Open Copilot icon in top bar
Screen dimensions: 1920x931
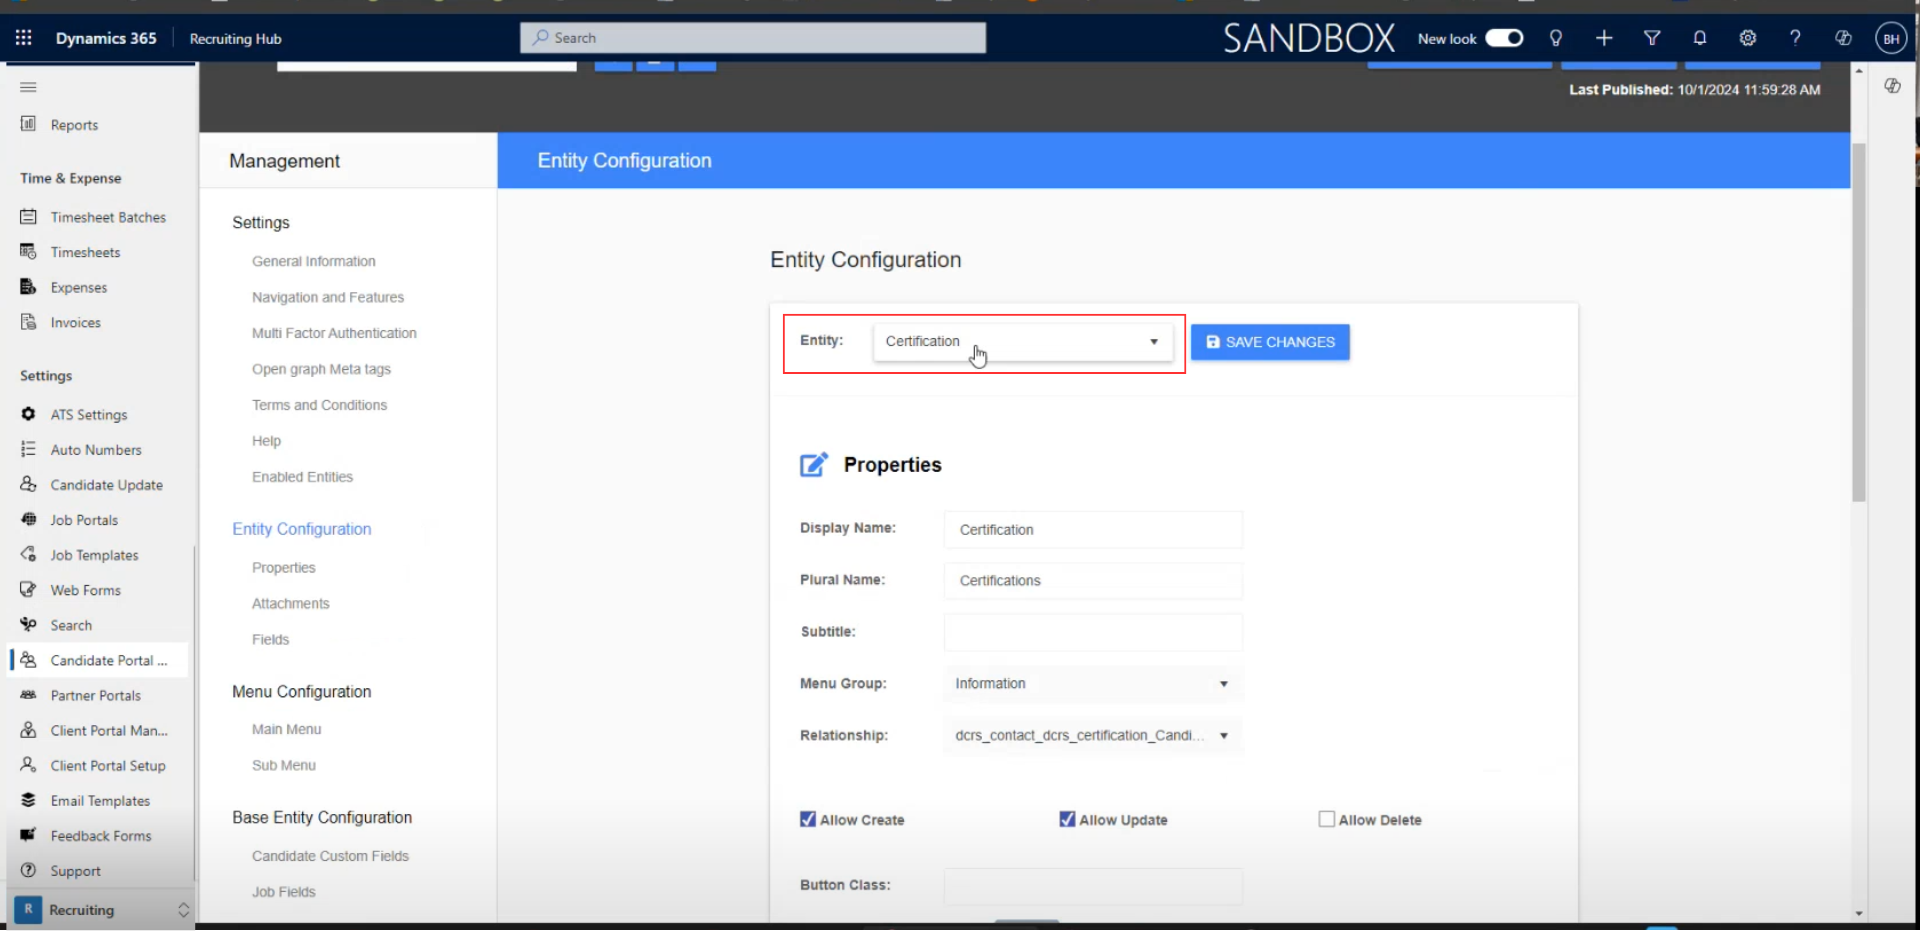(x=1843, y=38)
